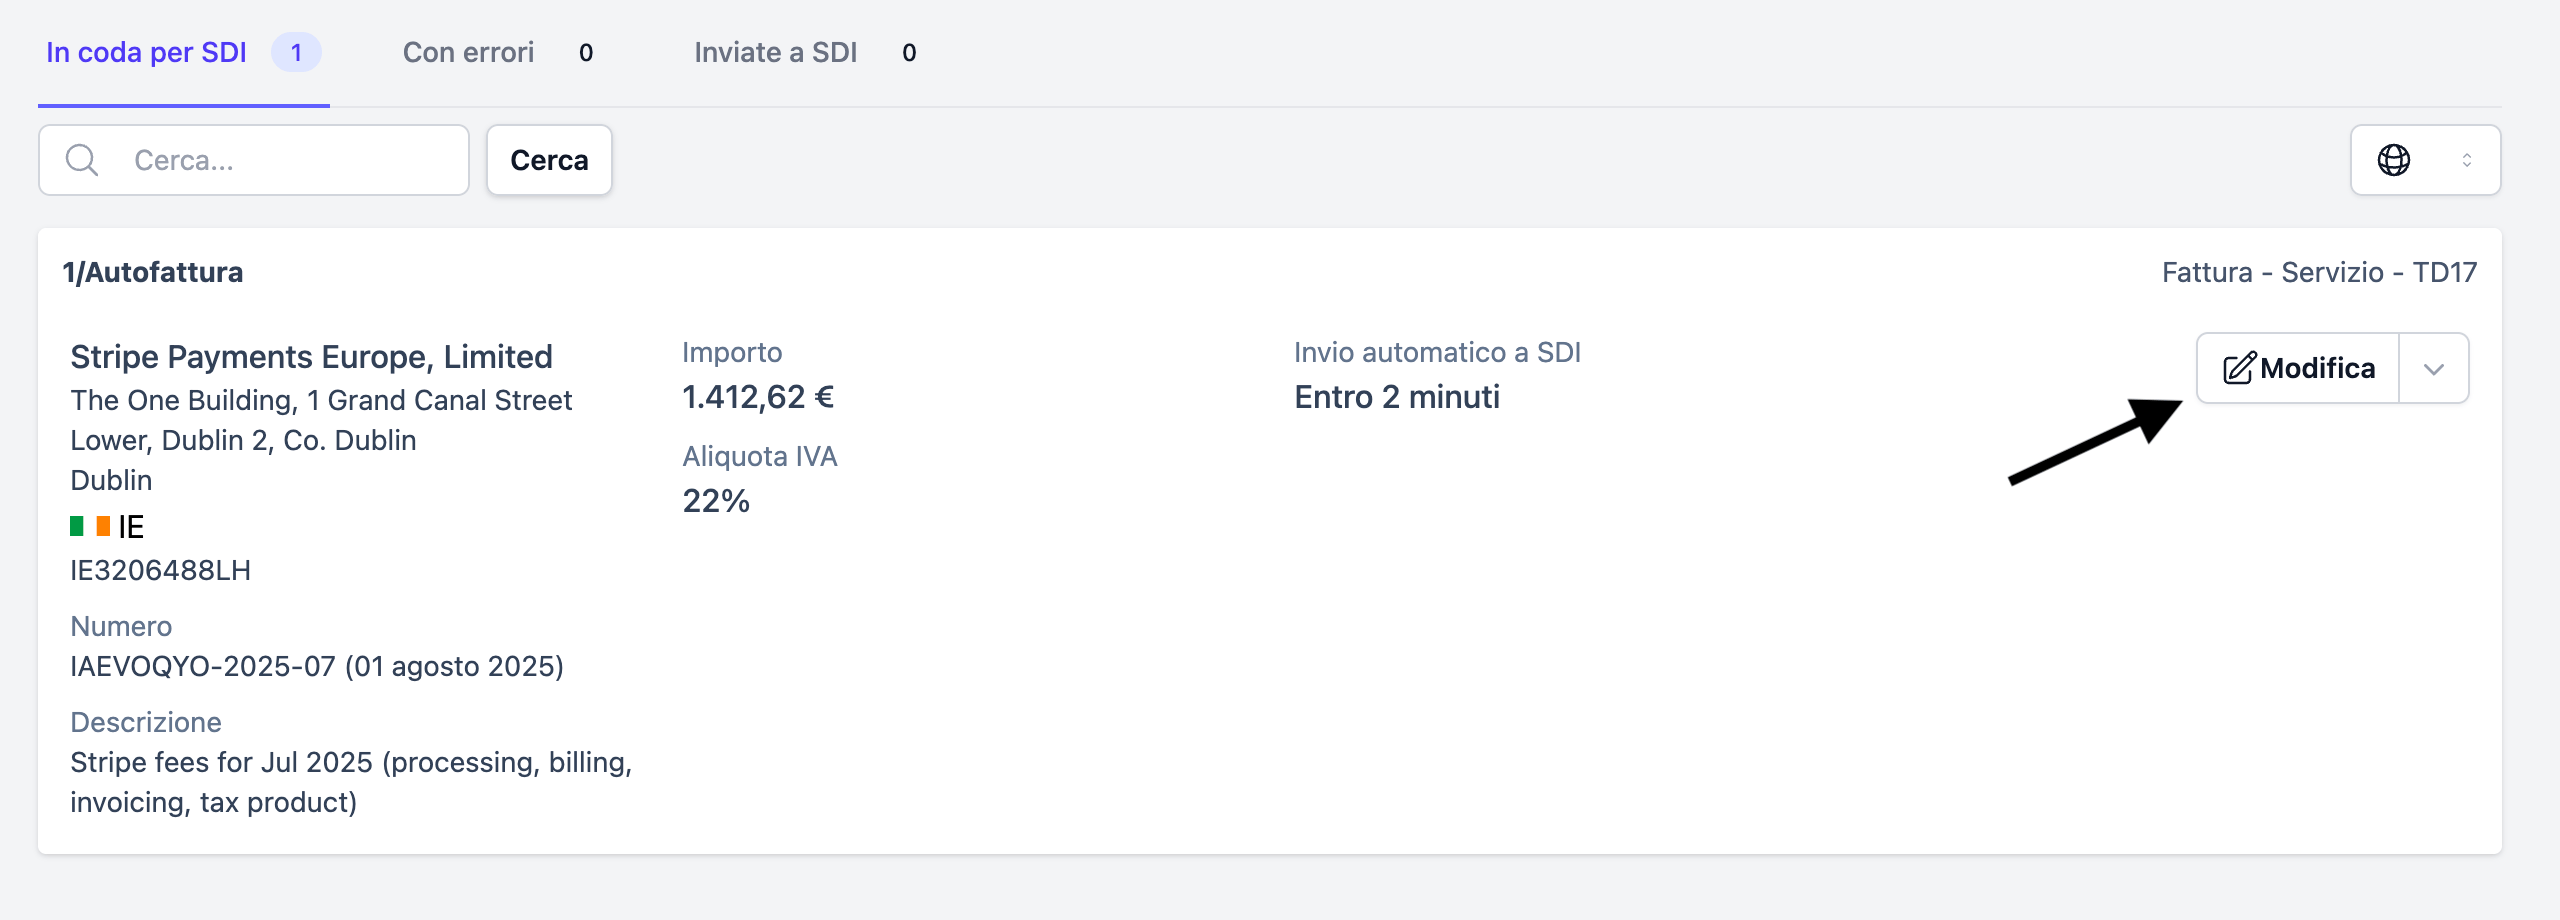This screenshot has height=920, width=2560.
Task: Click the magnifying glass search icon
Action: click(x=81, y=160)
